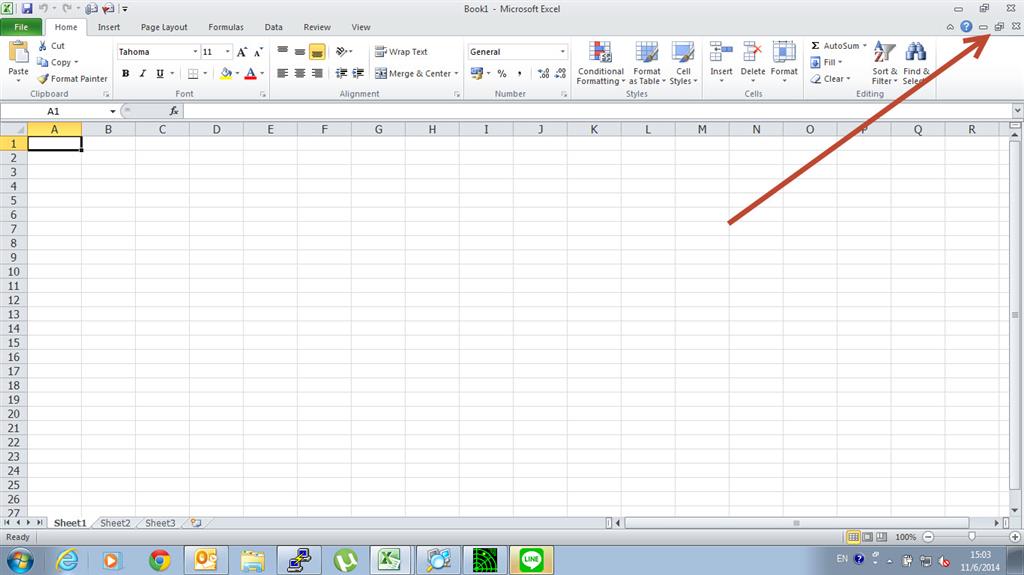Screen dimensions: 1024x575
Task: Expand the Merge & Center dropdown arrow
Action: coord(456,73)
